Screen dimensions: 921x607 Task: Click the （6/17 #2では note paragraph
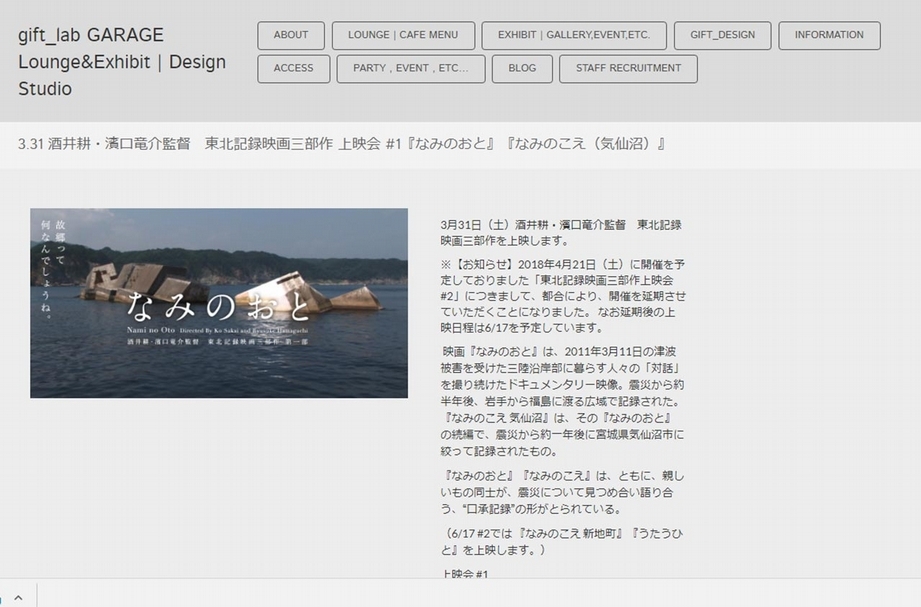[562, 542]
